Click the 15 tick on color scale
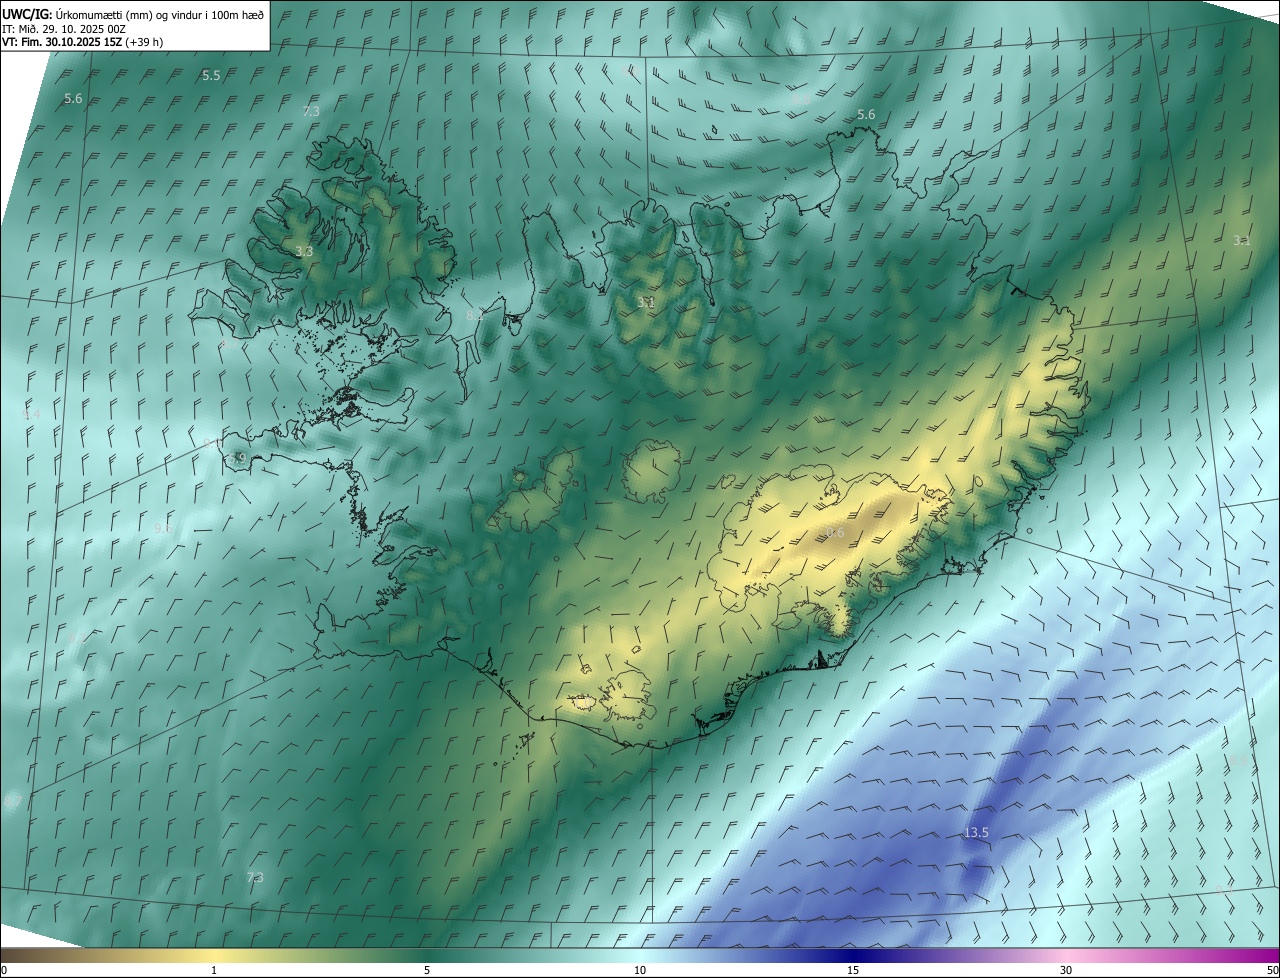This screenshot has height=978, width=1280. pyautogui.click(x=853, y=971)
